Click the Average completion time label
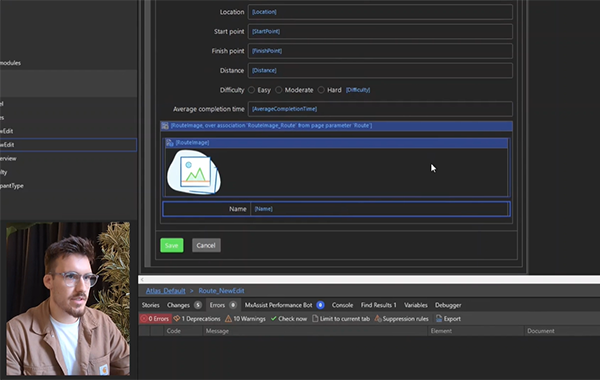 (x=209, y=109)
